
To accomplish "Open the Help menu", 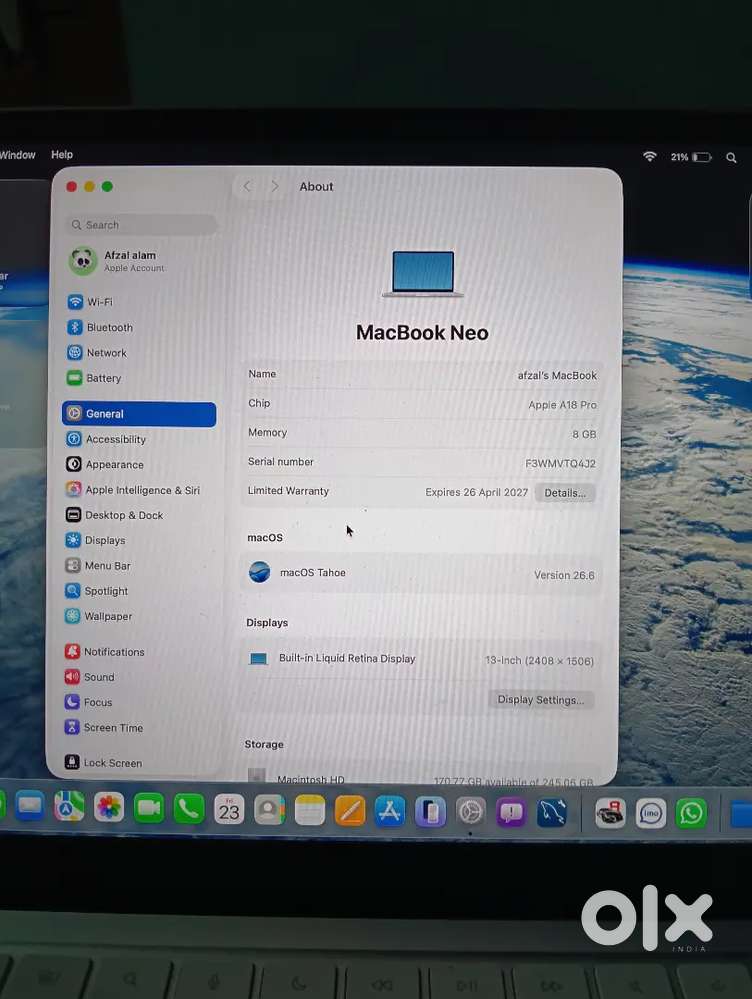I will (62, 154).
